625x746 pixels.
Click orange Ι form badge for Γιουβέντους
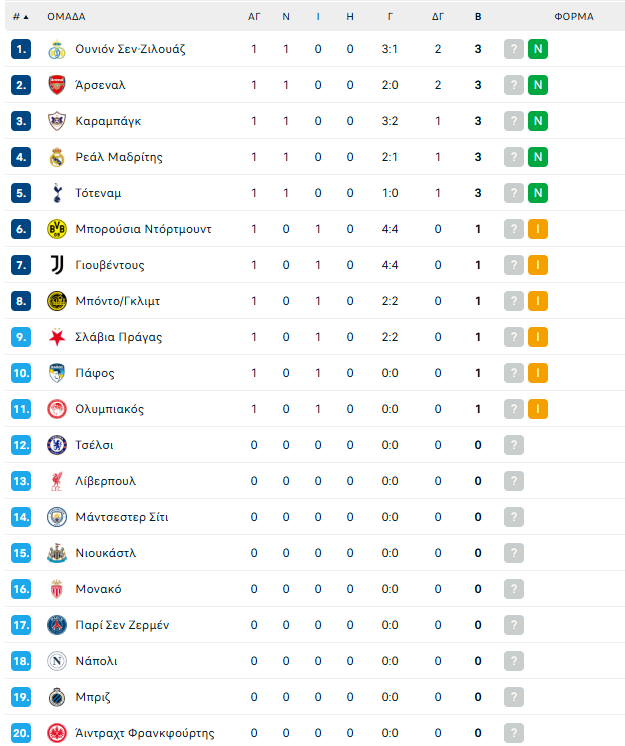tap(538, 265)
